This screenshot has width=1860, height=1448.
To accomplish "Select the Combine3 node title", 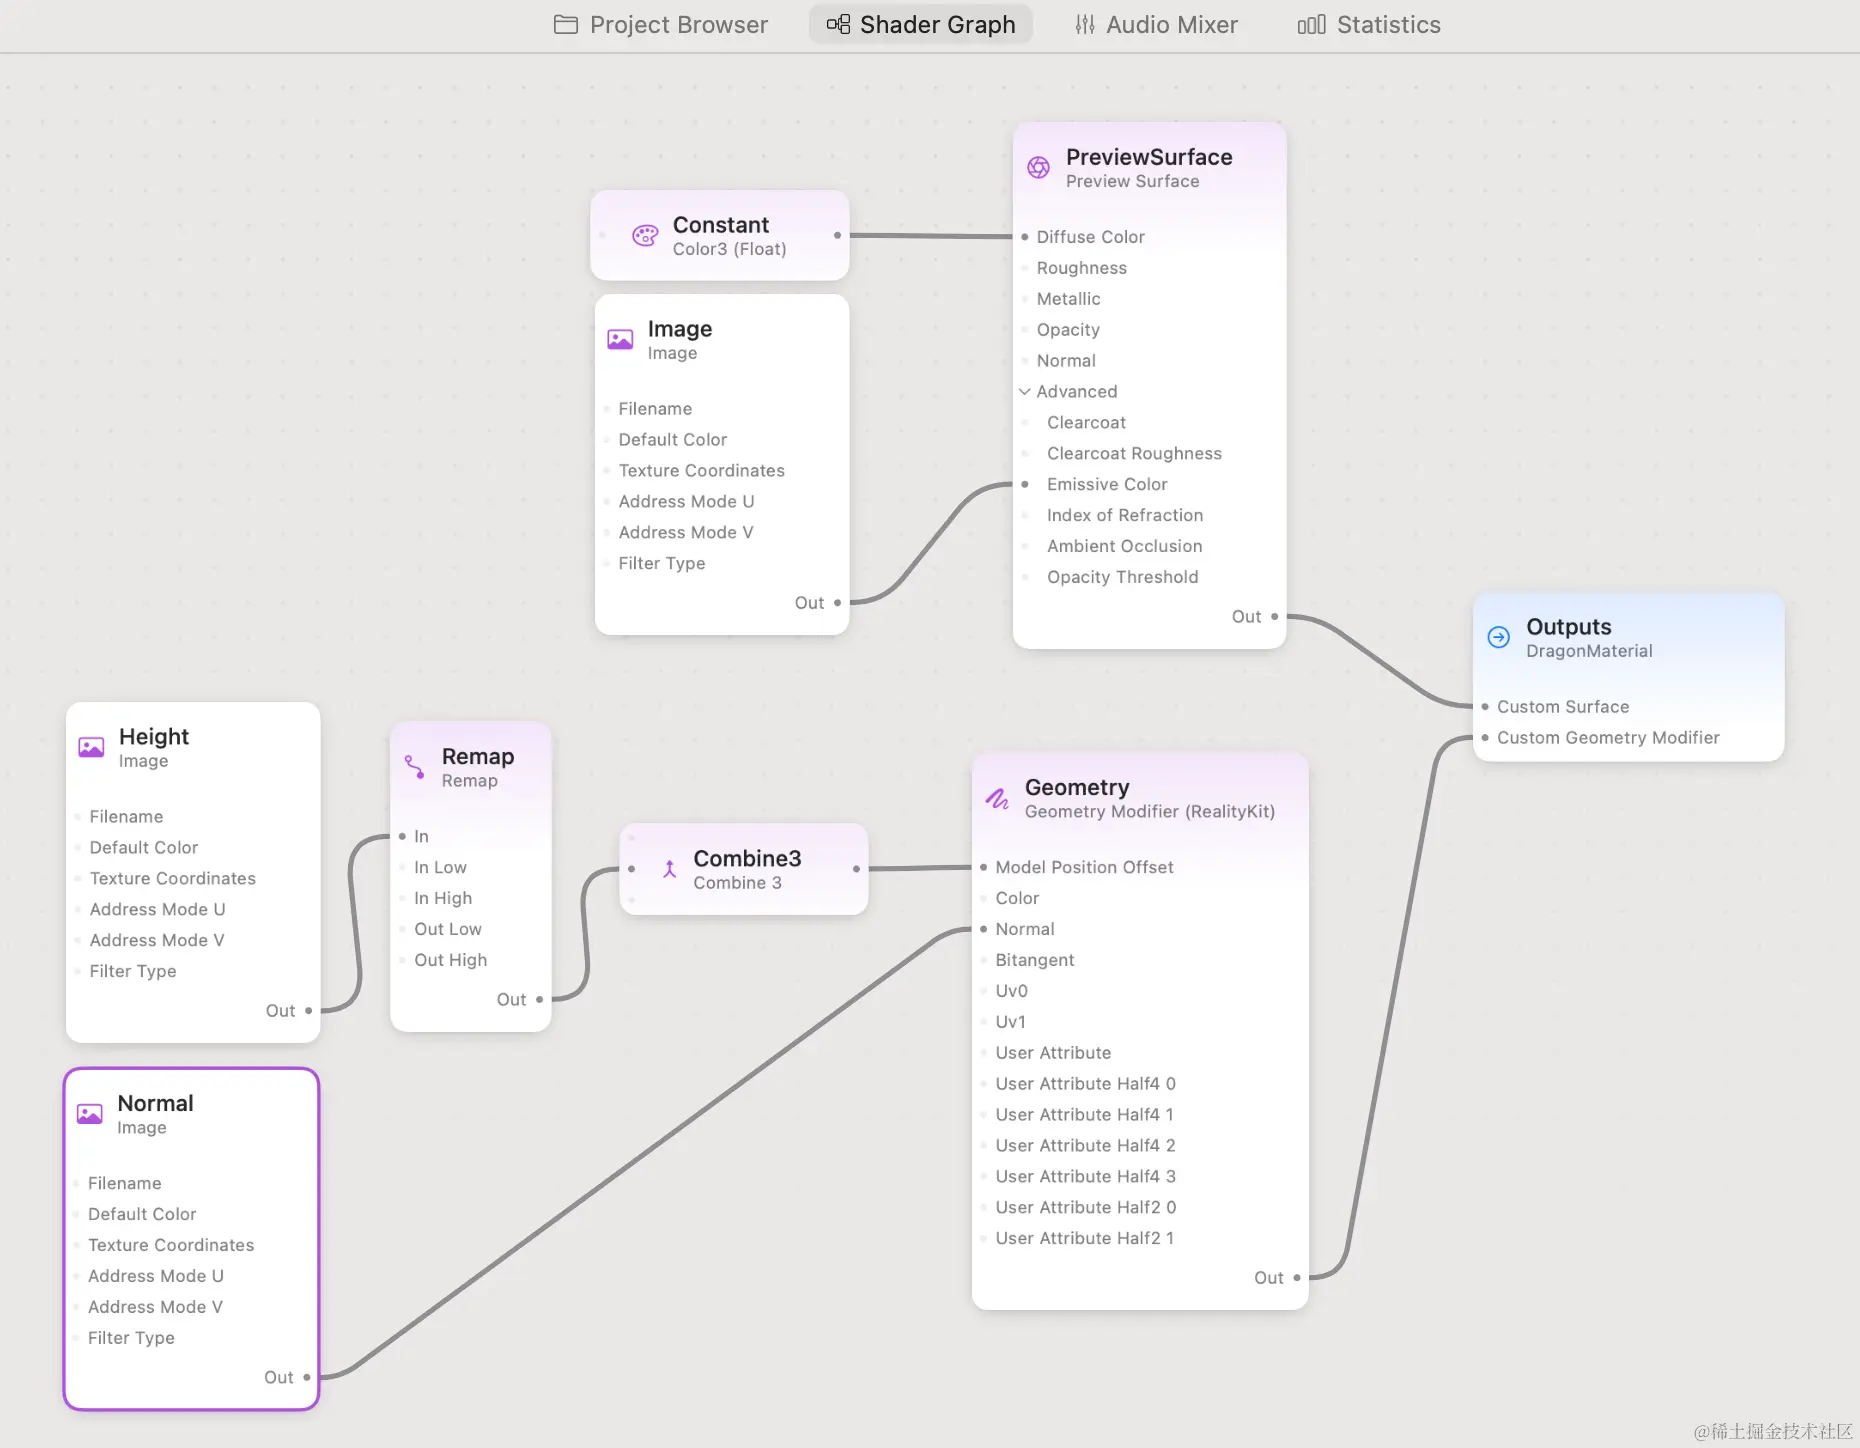I will (x=747, y=859).
